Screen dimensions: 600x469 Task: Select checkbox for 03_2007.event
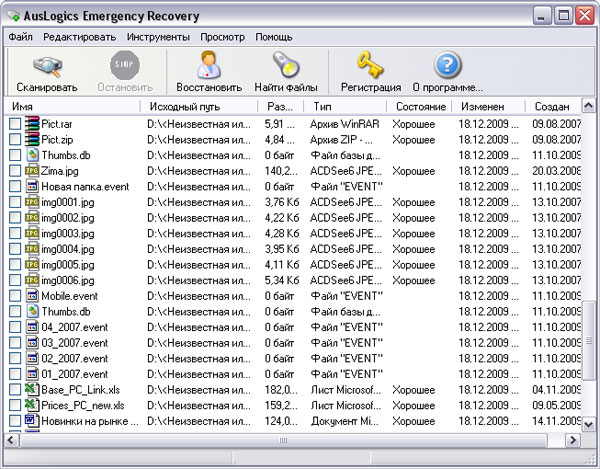click(15, 343)
